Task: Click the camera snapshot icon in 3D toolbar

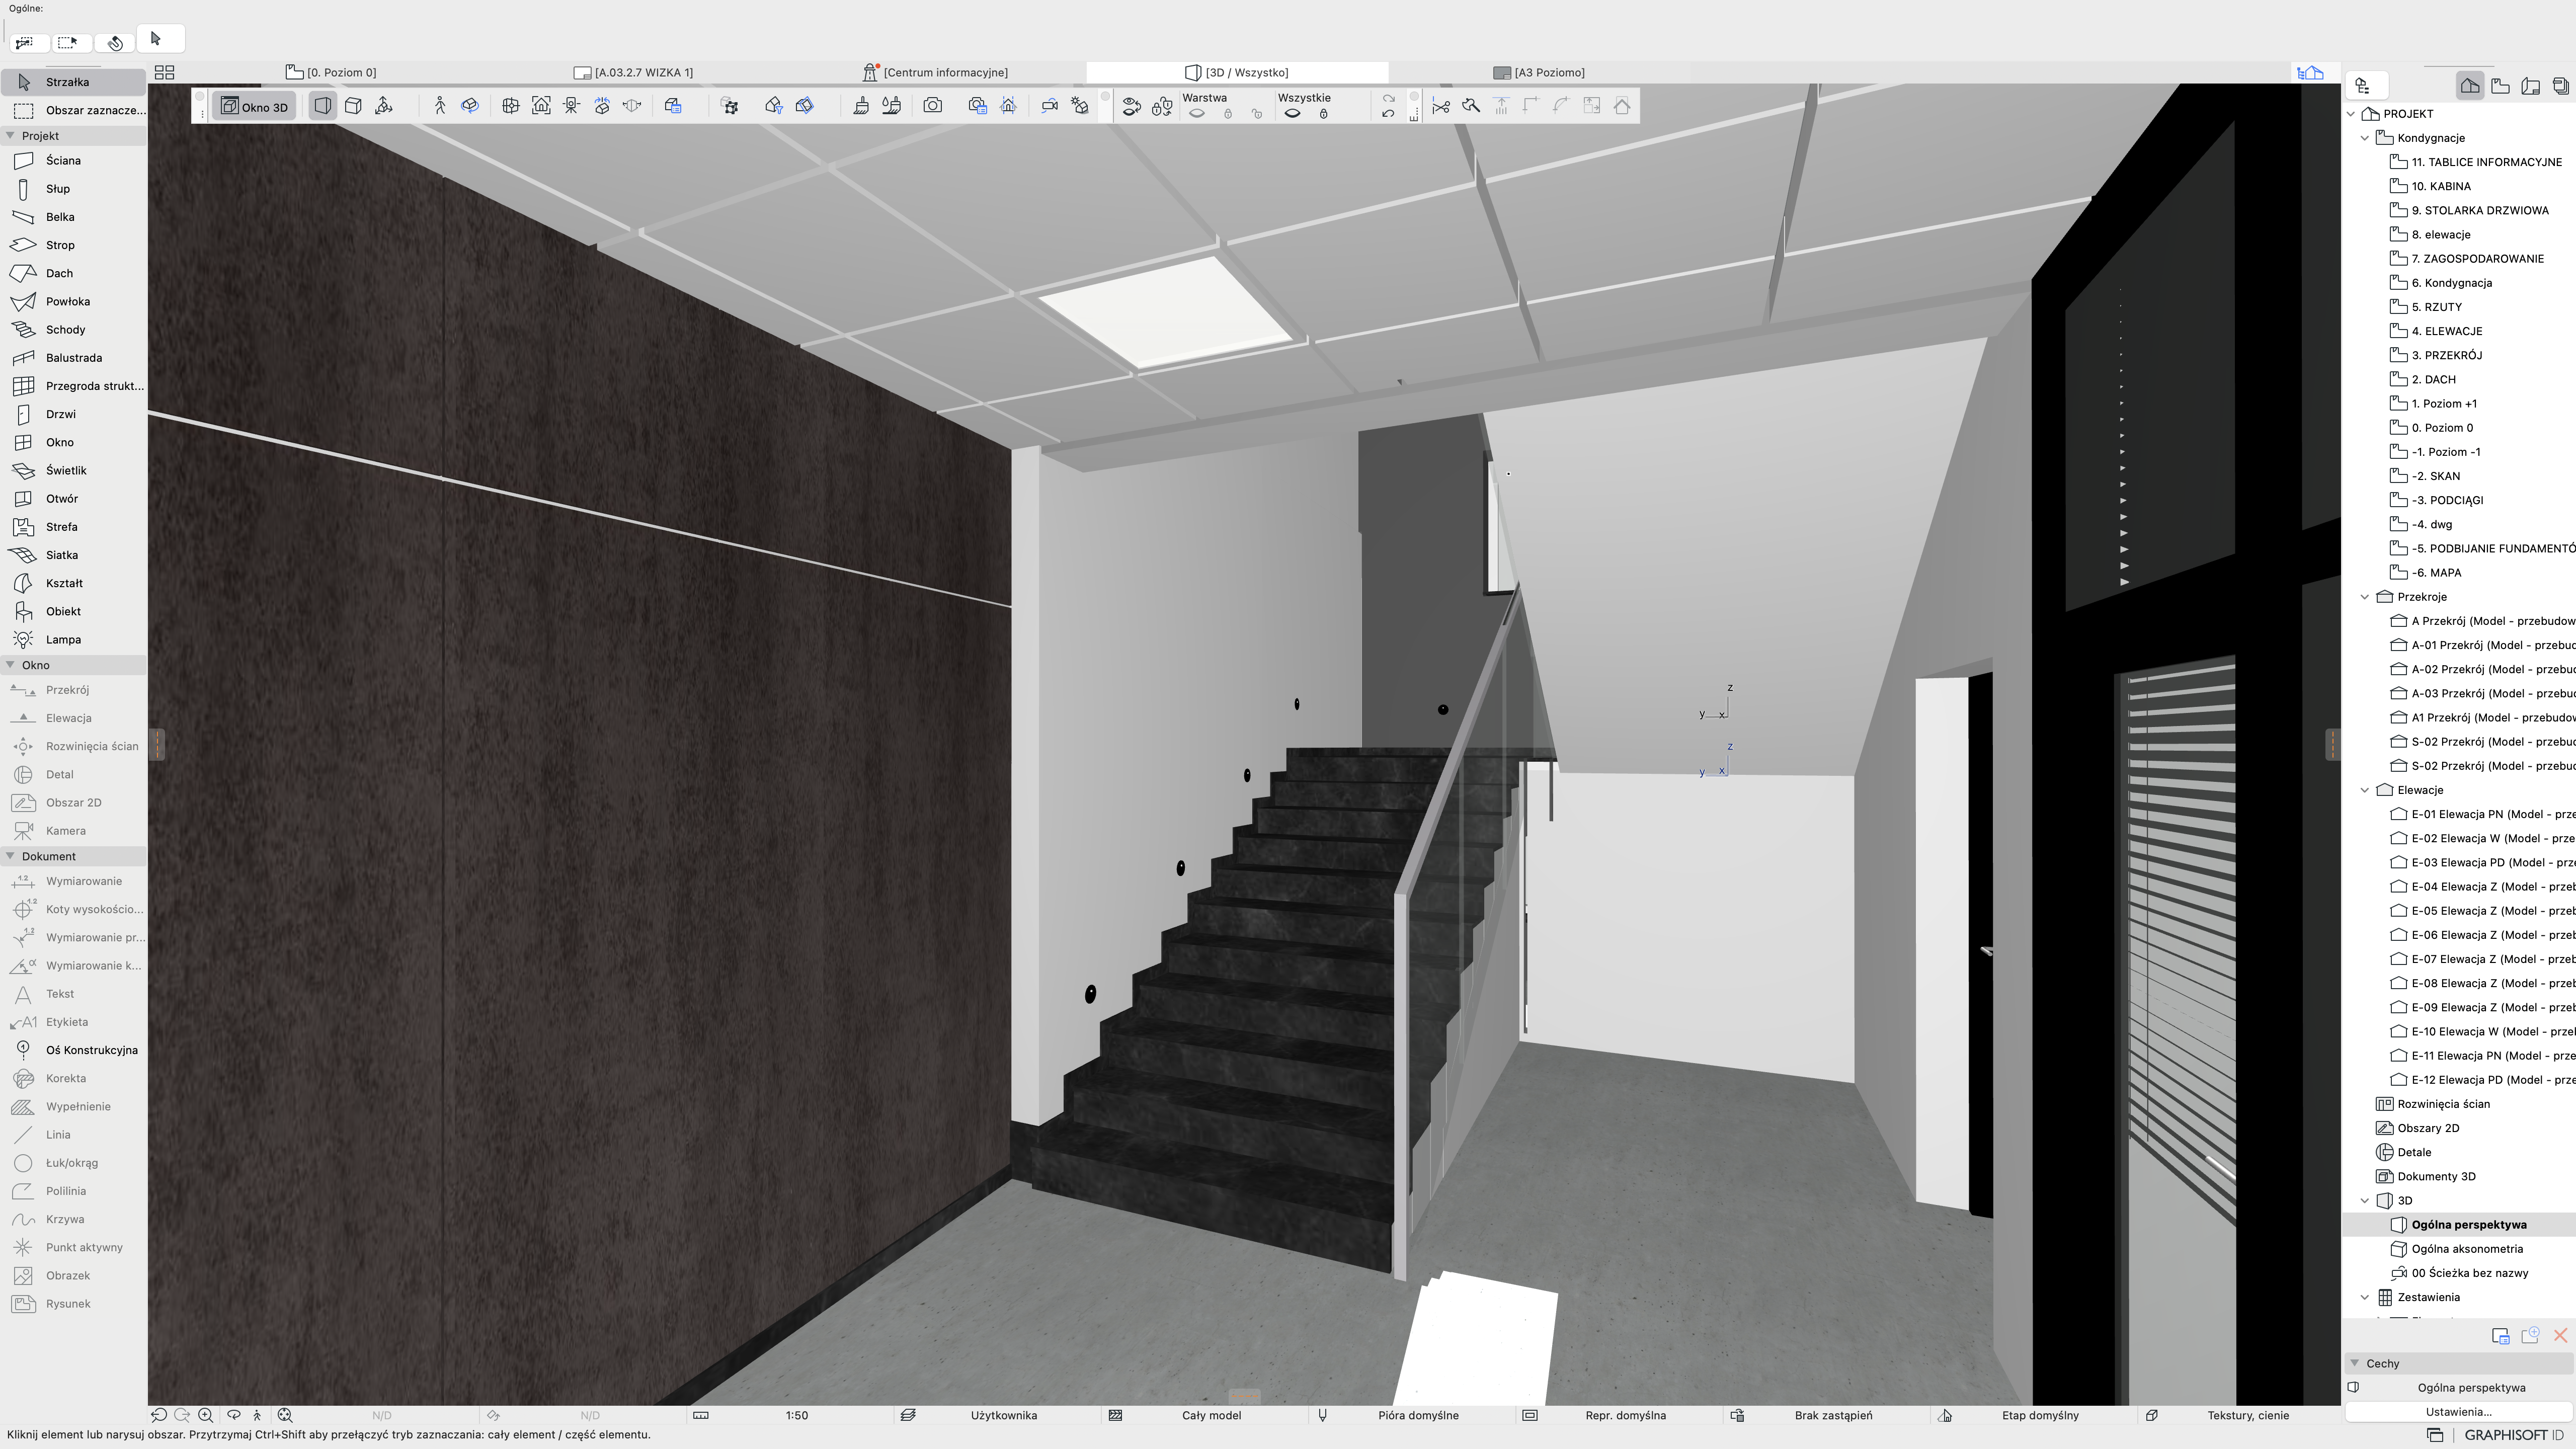Action: coord(932,106)
